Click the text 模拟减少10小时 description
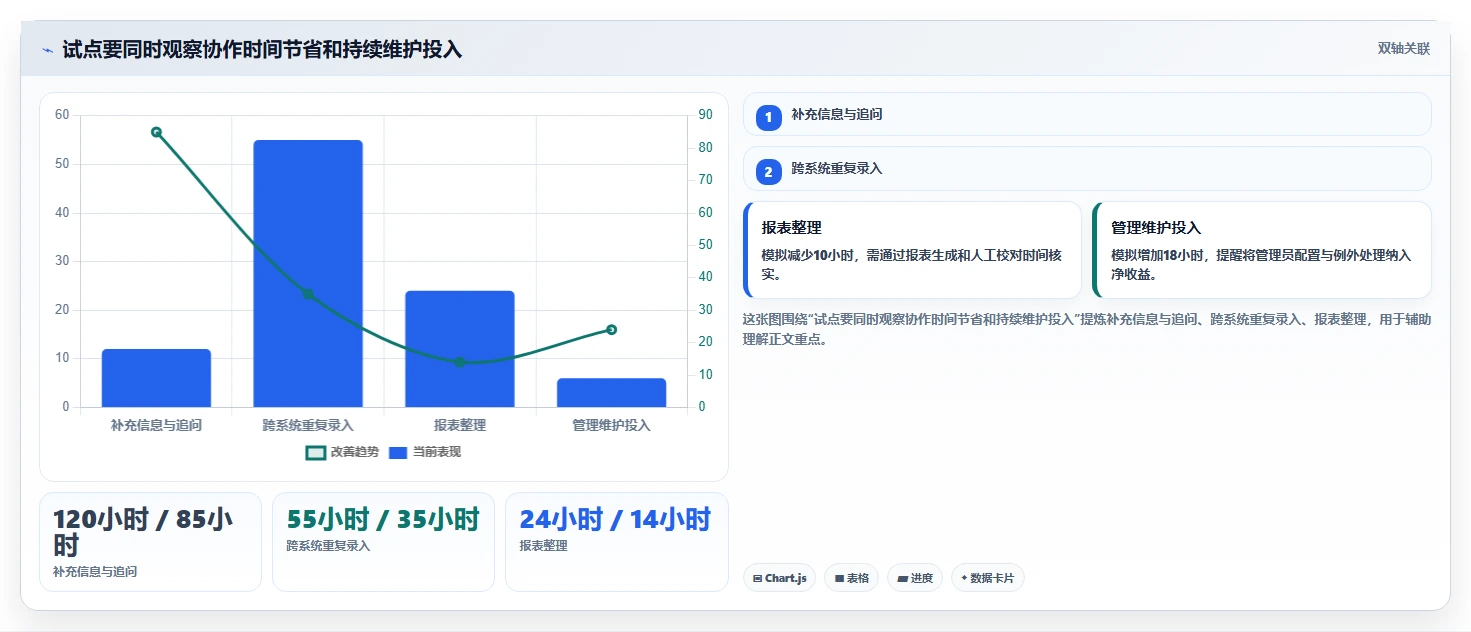 [912, 264]
